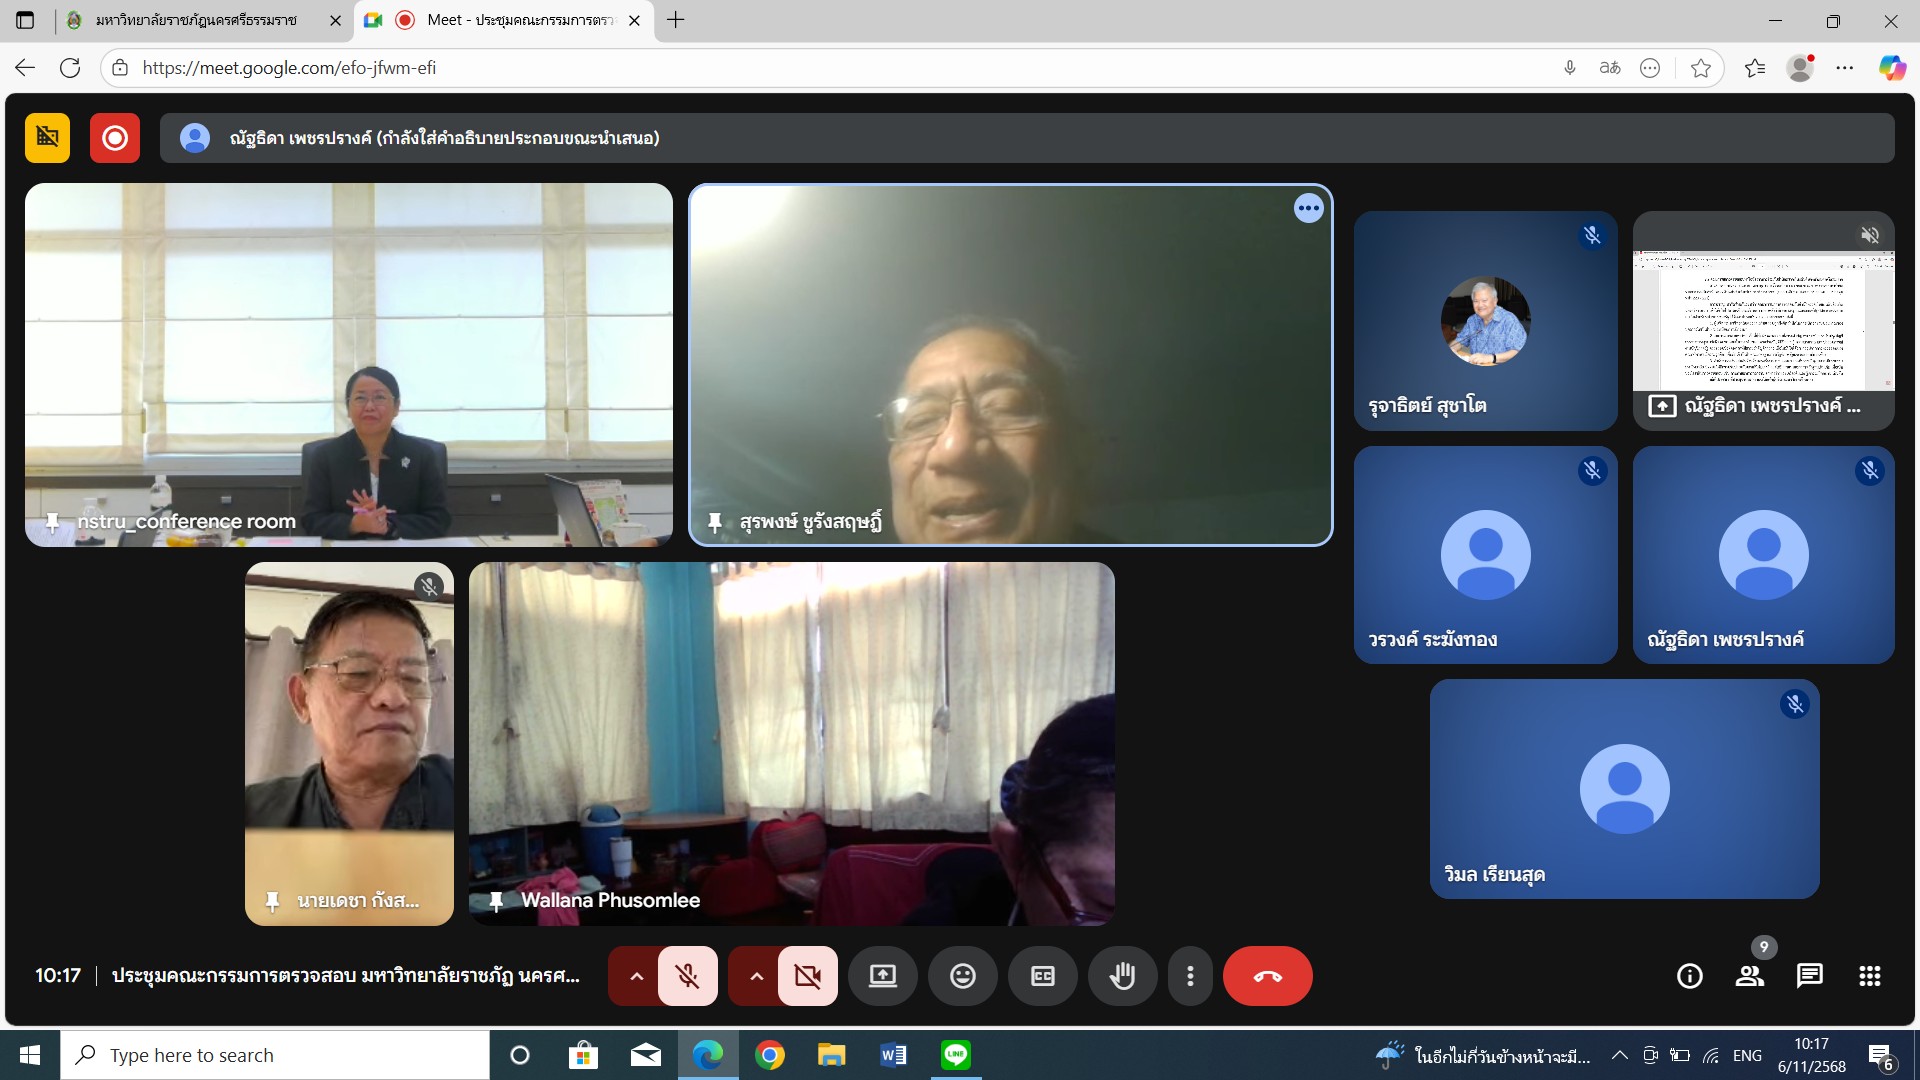Image resolution: width=1920 pixels, height=1080 pixels.
Task: Click the red leave call button
Action: 1267,976
